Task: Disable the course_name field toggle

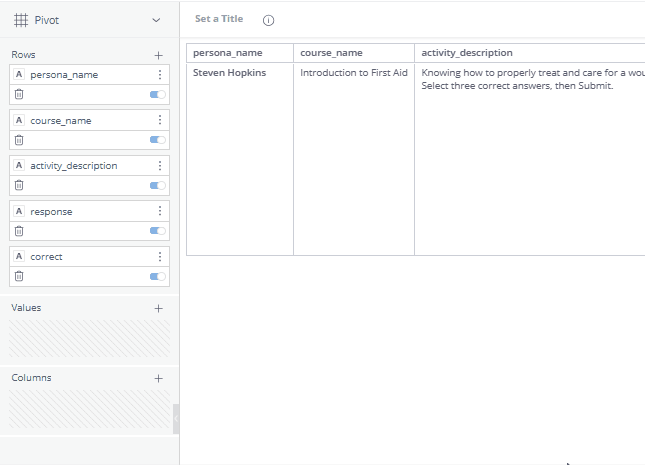Action: 158,140
